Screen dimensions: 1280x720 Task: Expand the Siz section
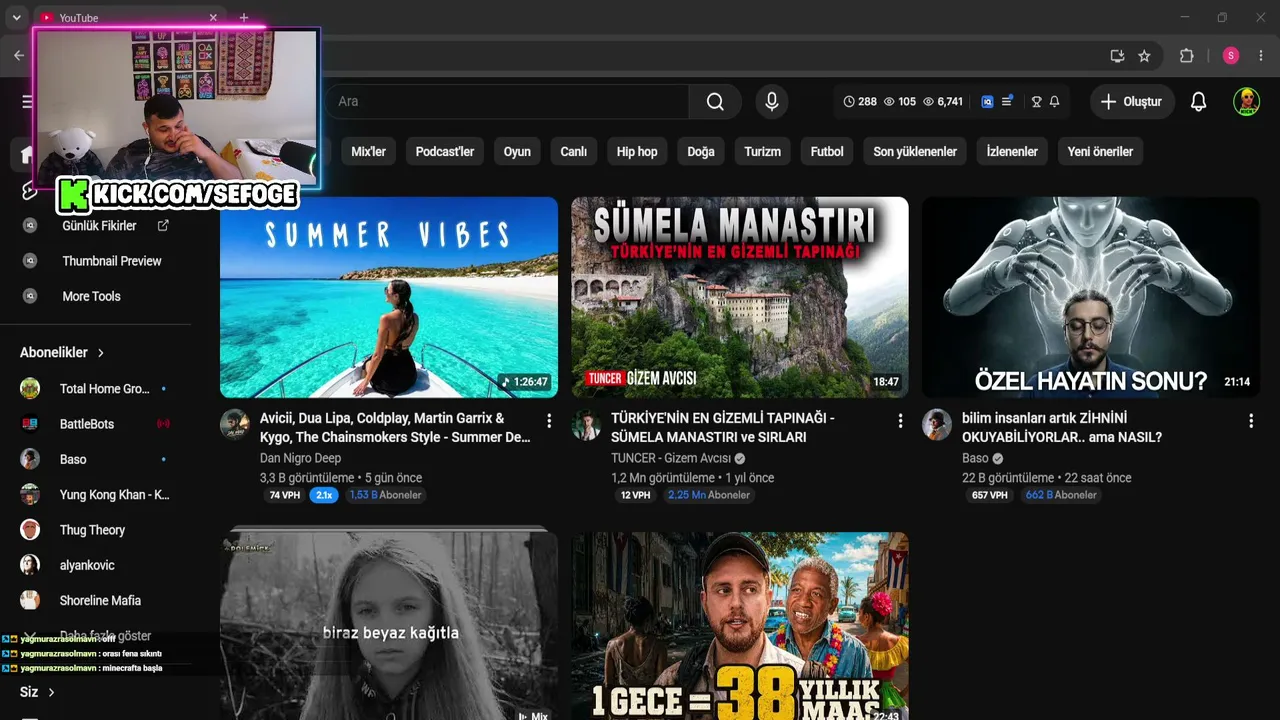[x=37, y=692]
